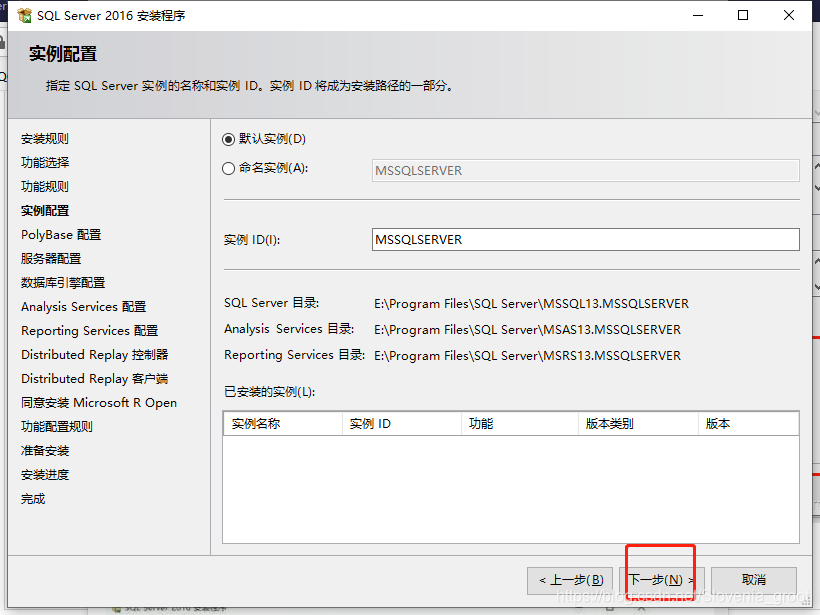
Task: Open the 功能选择 step in sidebar
Action: 45,163
